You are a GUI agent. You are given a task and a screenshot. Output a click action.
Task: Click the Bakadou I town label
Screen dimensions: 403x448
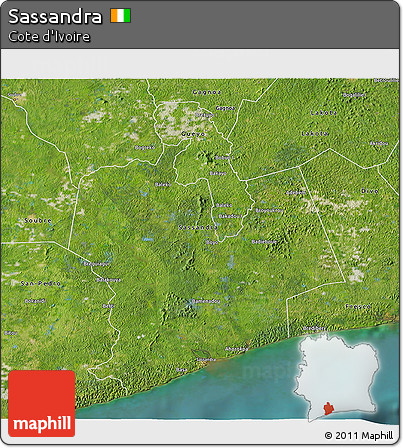[230, 216]
